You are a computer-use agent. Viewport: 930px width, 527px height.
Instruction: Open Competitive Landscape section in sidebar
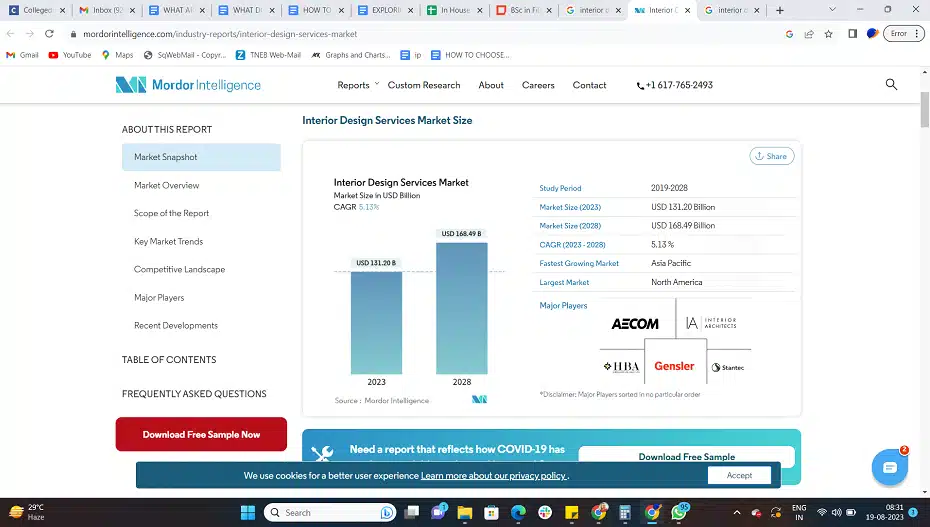point(180,269)
